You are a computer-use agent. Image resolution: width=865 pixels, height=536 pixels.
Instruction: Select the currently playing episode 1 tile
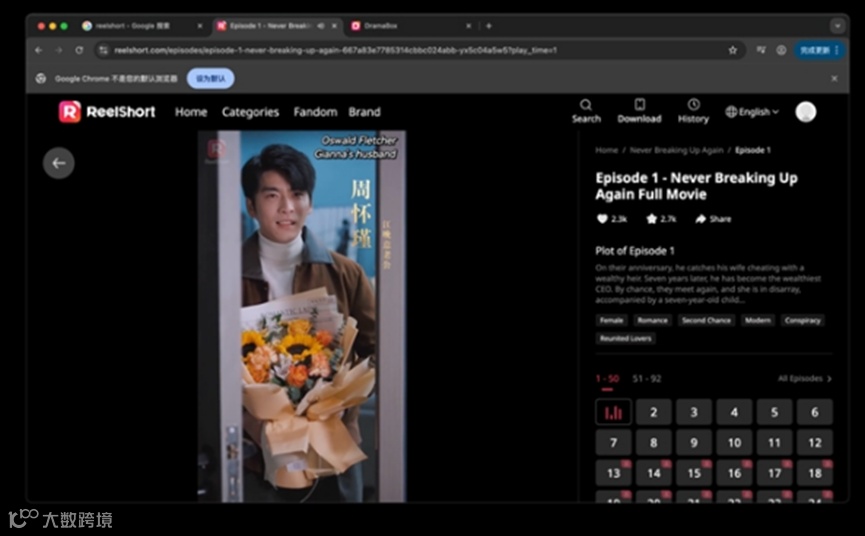point(613,412)
